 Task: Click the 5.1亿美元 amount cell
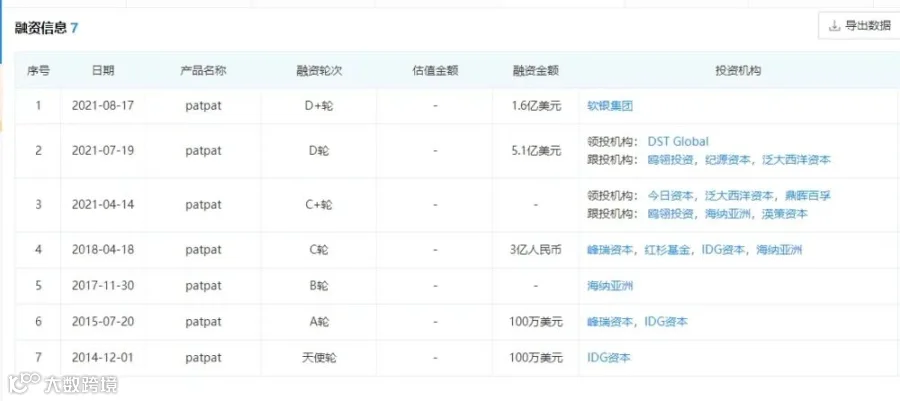pos(536,151)
